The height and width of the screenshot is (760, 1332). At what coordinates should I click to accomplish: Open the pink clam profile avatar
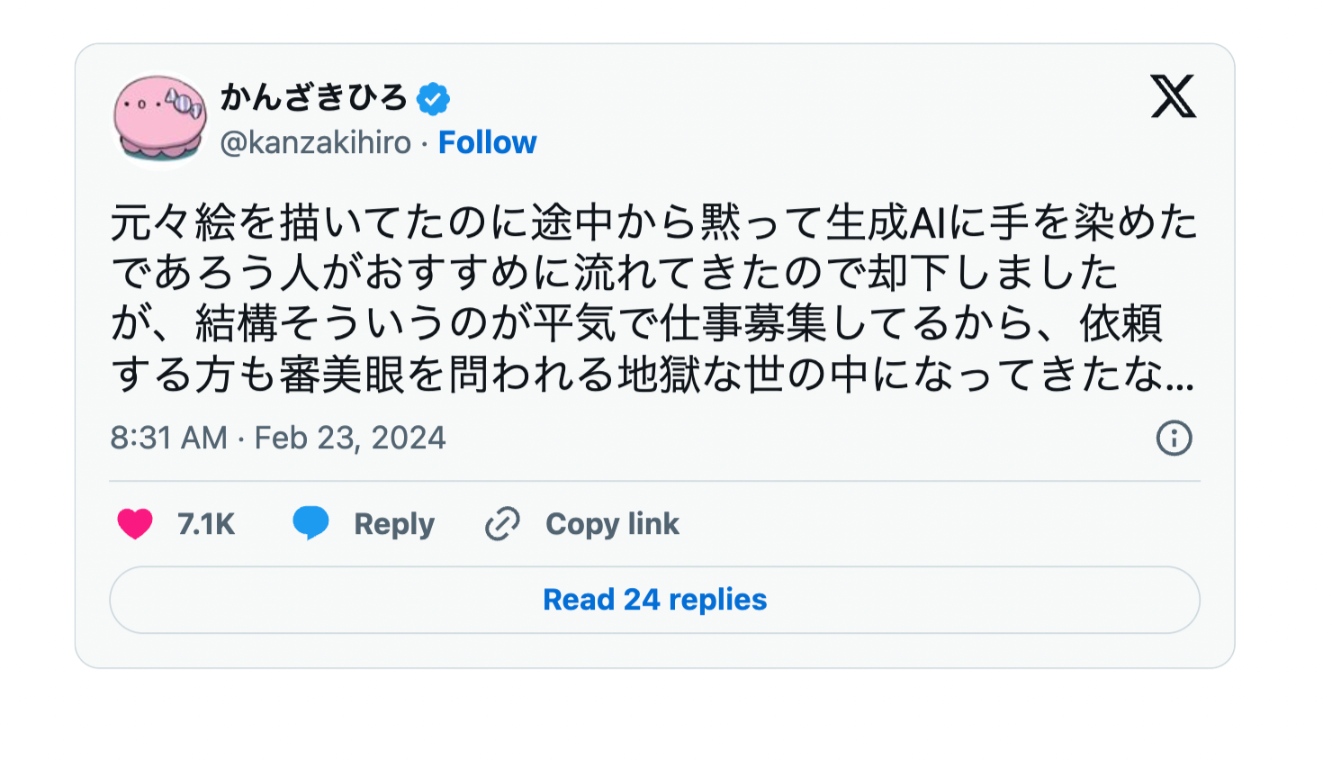160,118
